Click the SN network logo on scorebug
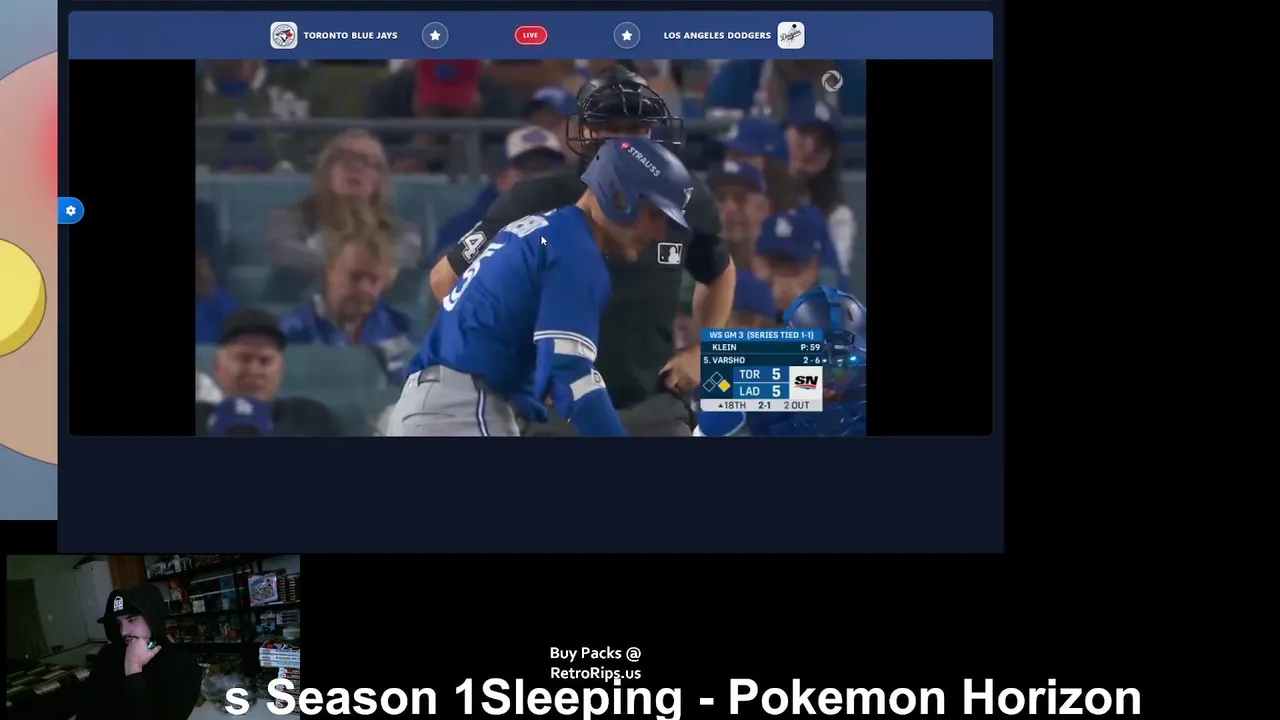The height and width of the screenshot is (720, 1280). pyautogui.click(x=806, y=381)
